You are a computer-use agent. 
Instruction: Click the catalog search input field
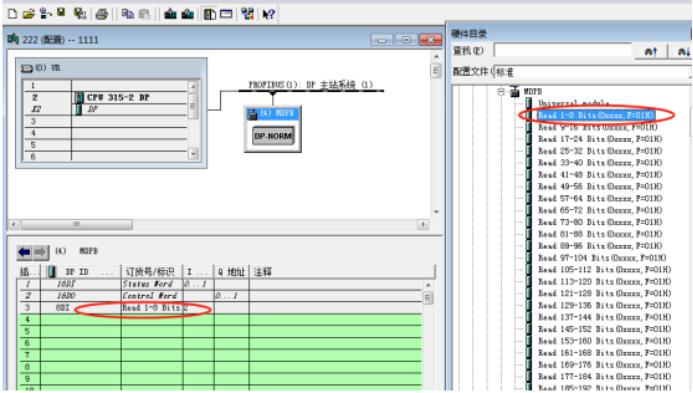[563, 51]
